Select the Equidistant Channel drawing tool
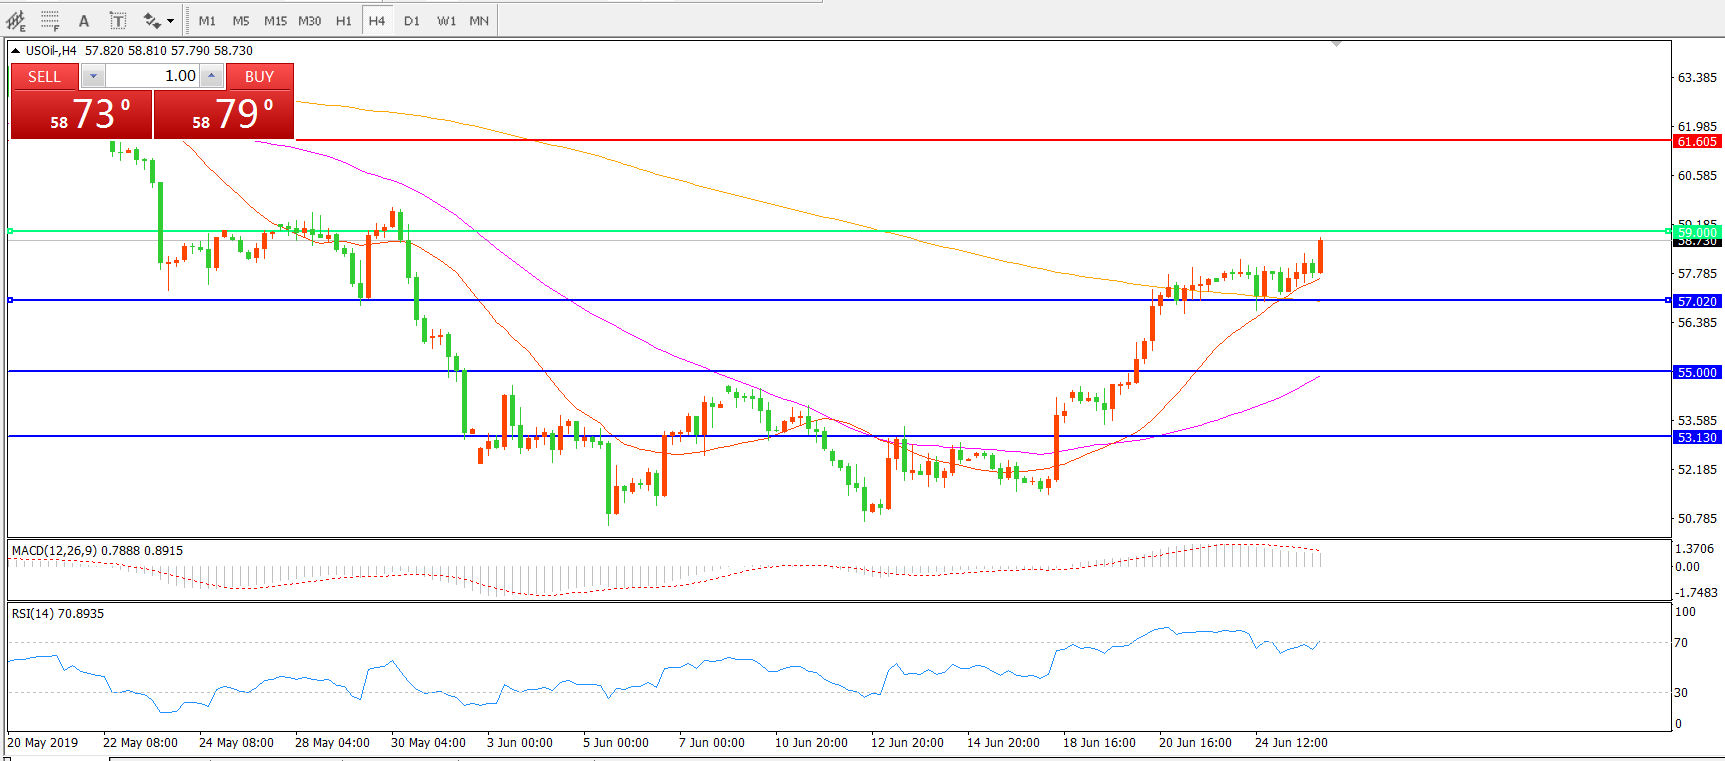 point(16,20)
